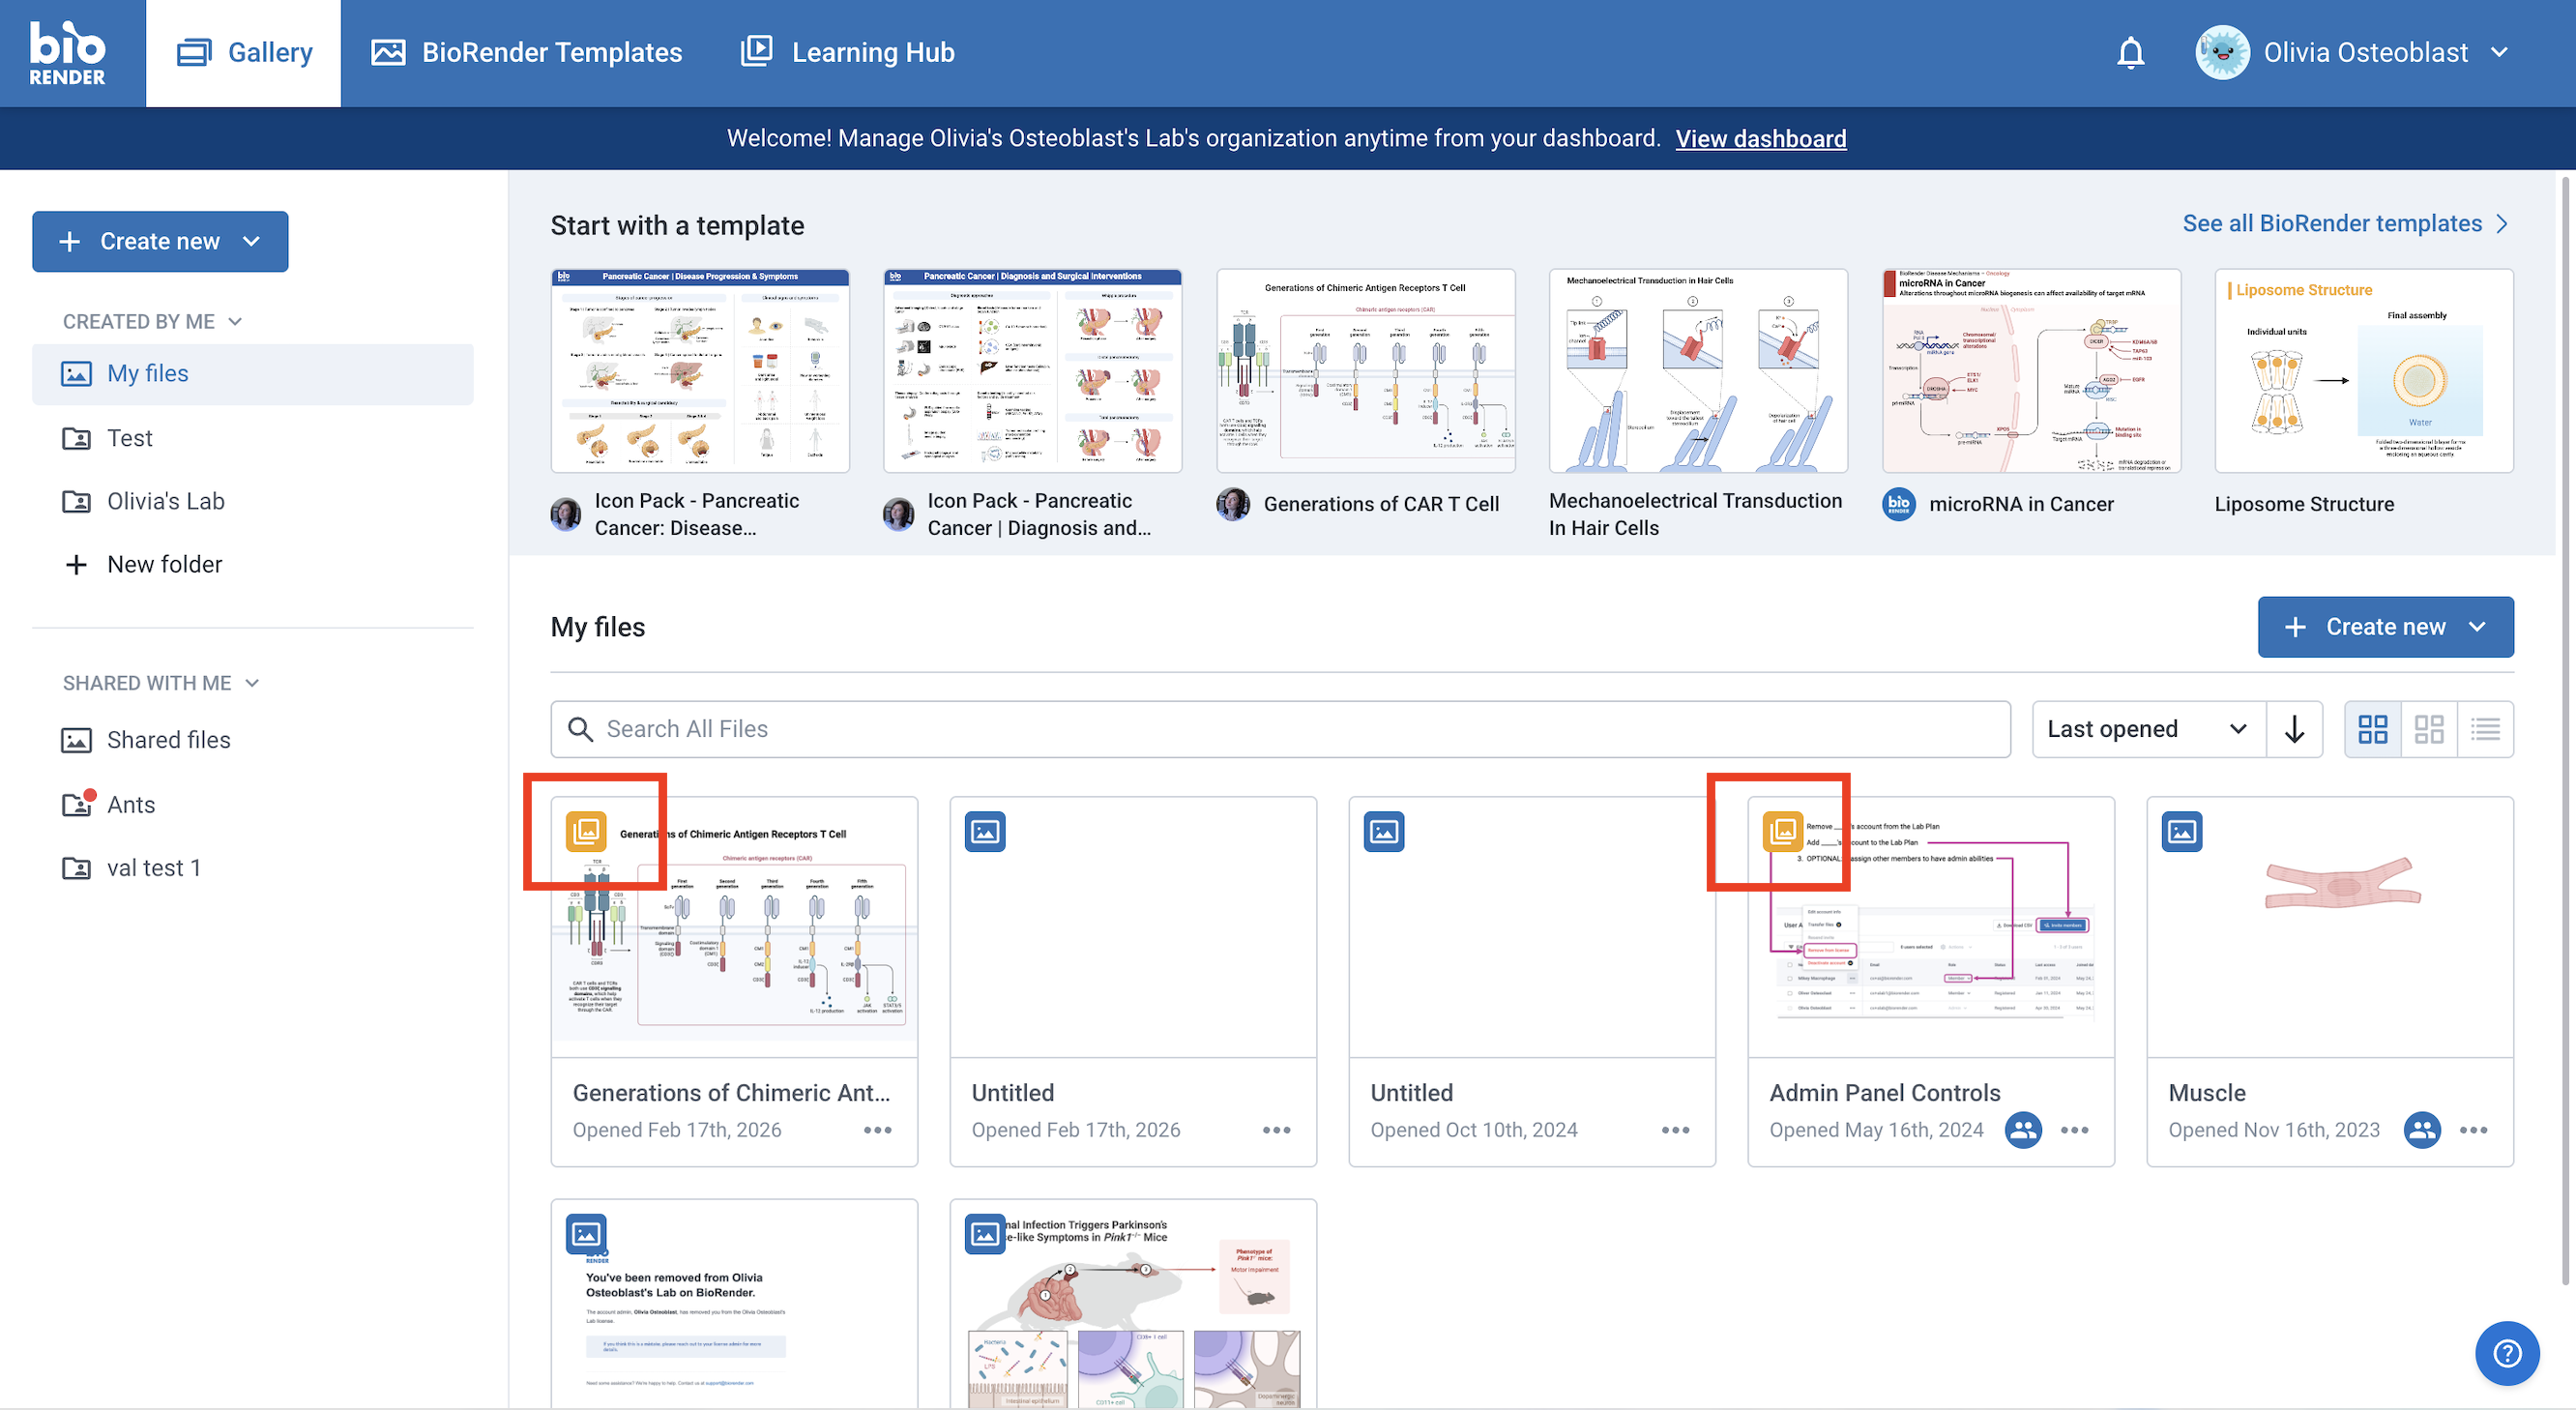This screenshot has width=2576, height=1410.
Task: Click the Search All Files field
Action: pos(1279,729)
